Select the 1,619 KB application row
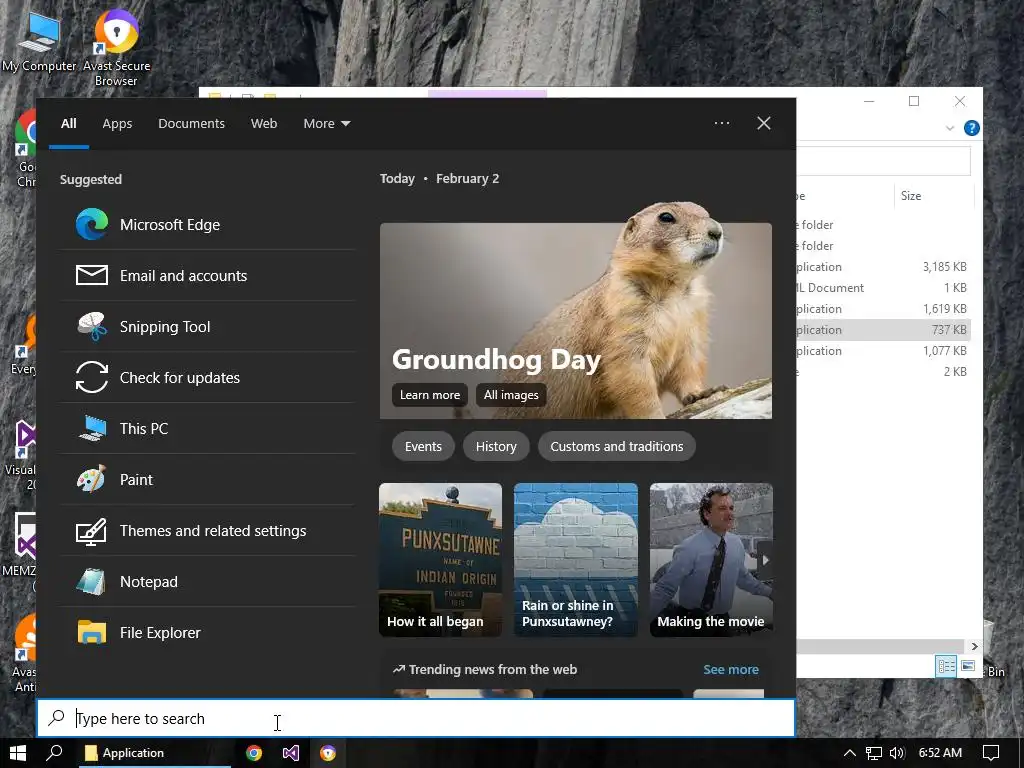The height and width of the screenshot is (768, 1024). 883,308
